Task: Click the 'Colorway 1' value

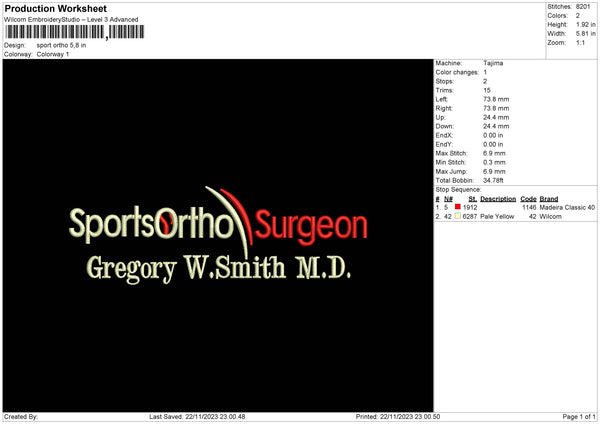Action: tap(53, 54)
